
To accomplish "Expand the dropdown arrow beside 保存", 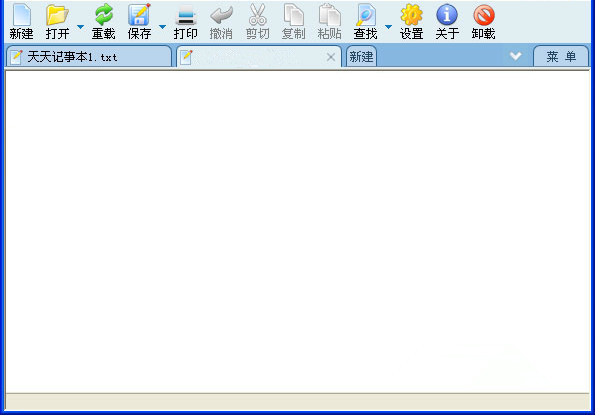I will click(x=162, y=27).
